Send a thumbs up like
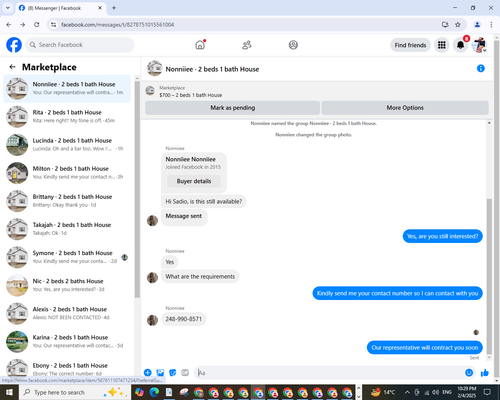The width and height of the screenshot is (500, 400). tap(485, 373)
